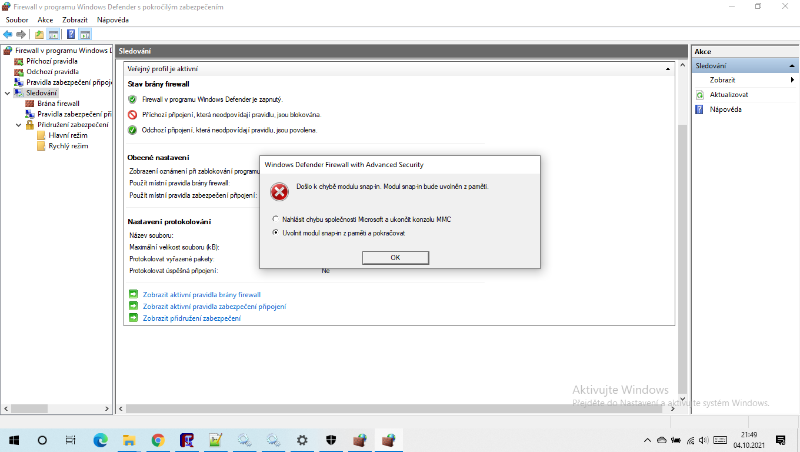
Task: Collapse the Veřejný profil je aktivní section
Action: click(668, 69)
